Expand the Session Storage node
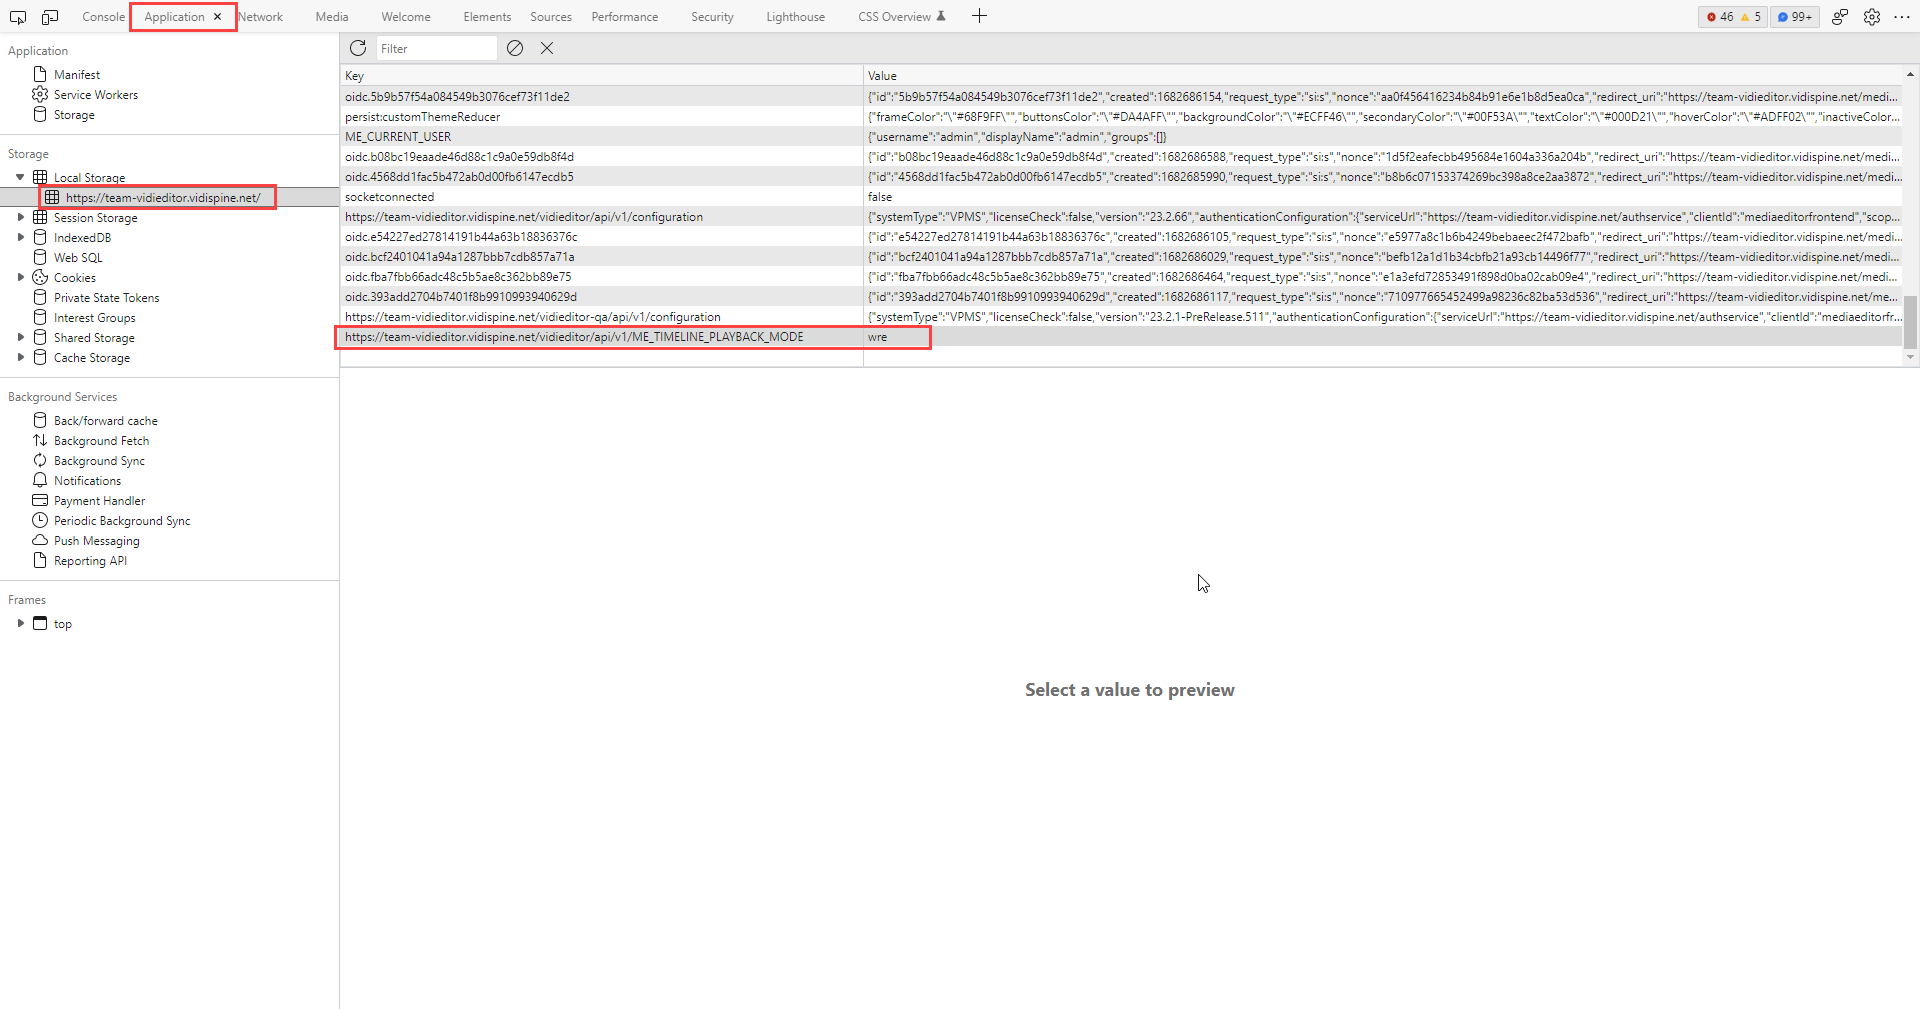Viewport: 1920px width, 1009px height. click(20, 217)
